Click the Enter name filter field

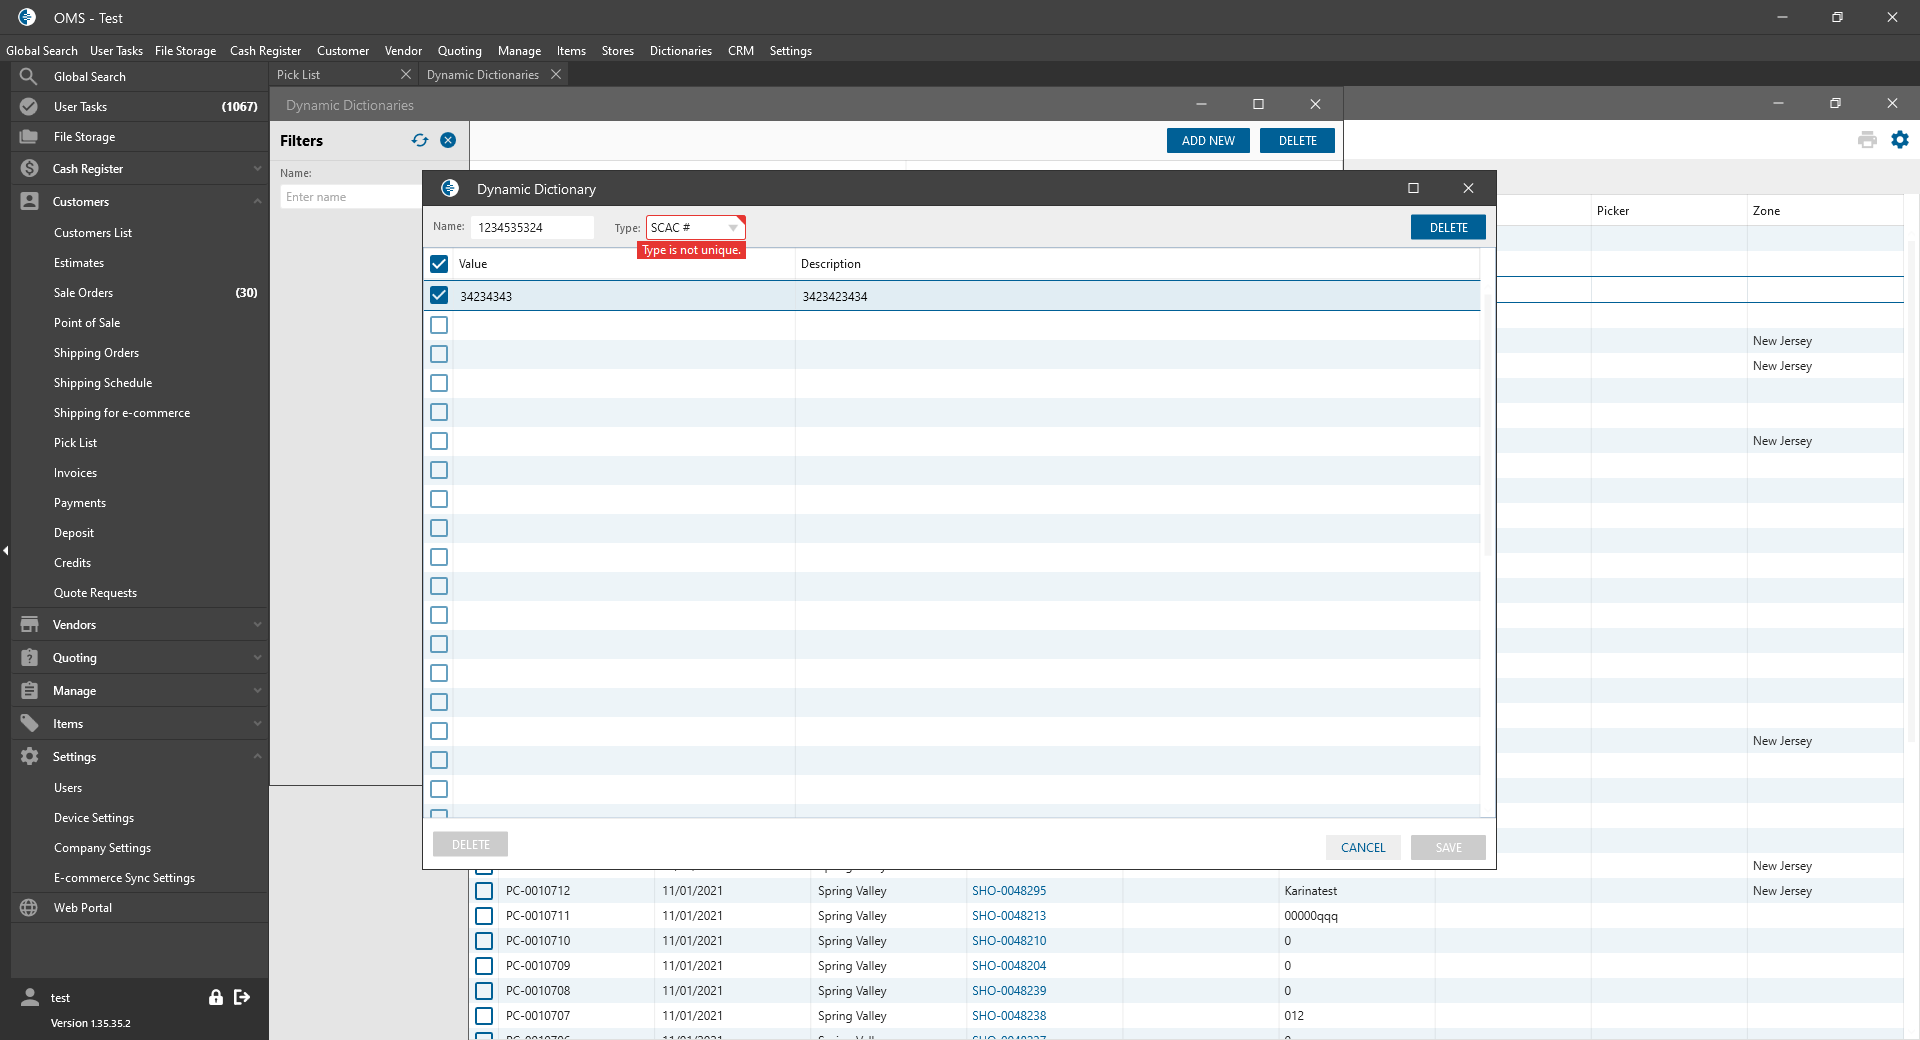click(x=350, y=197)
